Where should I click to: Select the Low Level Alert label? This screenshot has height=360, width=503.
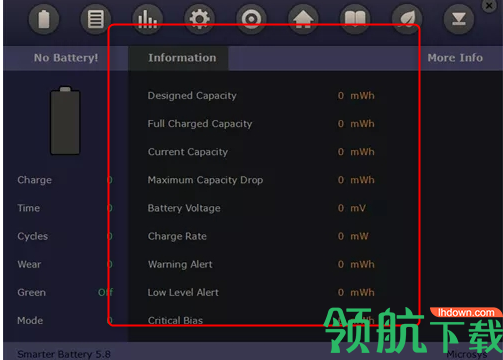coord(183,292)
